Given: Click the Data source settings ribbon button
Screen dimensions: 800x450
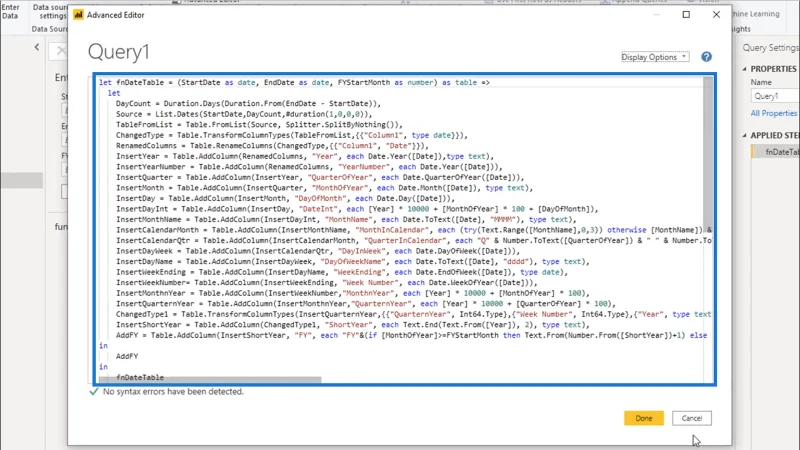Looking at the screenshot, I should tap(49, 11).
